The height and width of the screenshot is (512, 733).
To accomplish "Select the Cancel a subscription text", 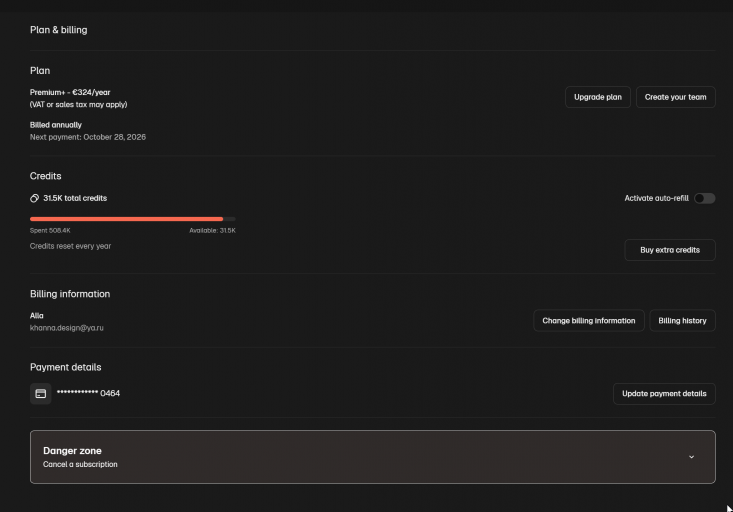I will pyautogui.click(x=80, y=464).
